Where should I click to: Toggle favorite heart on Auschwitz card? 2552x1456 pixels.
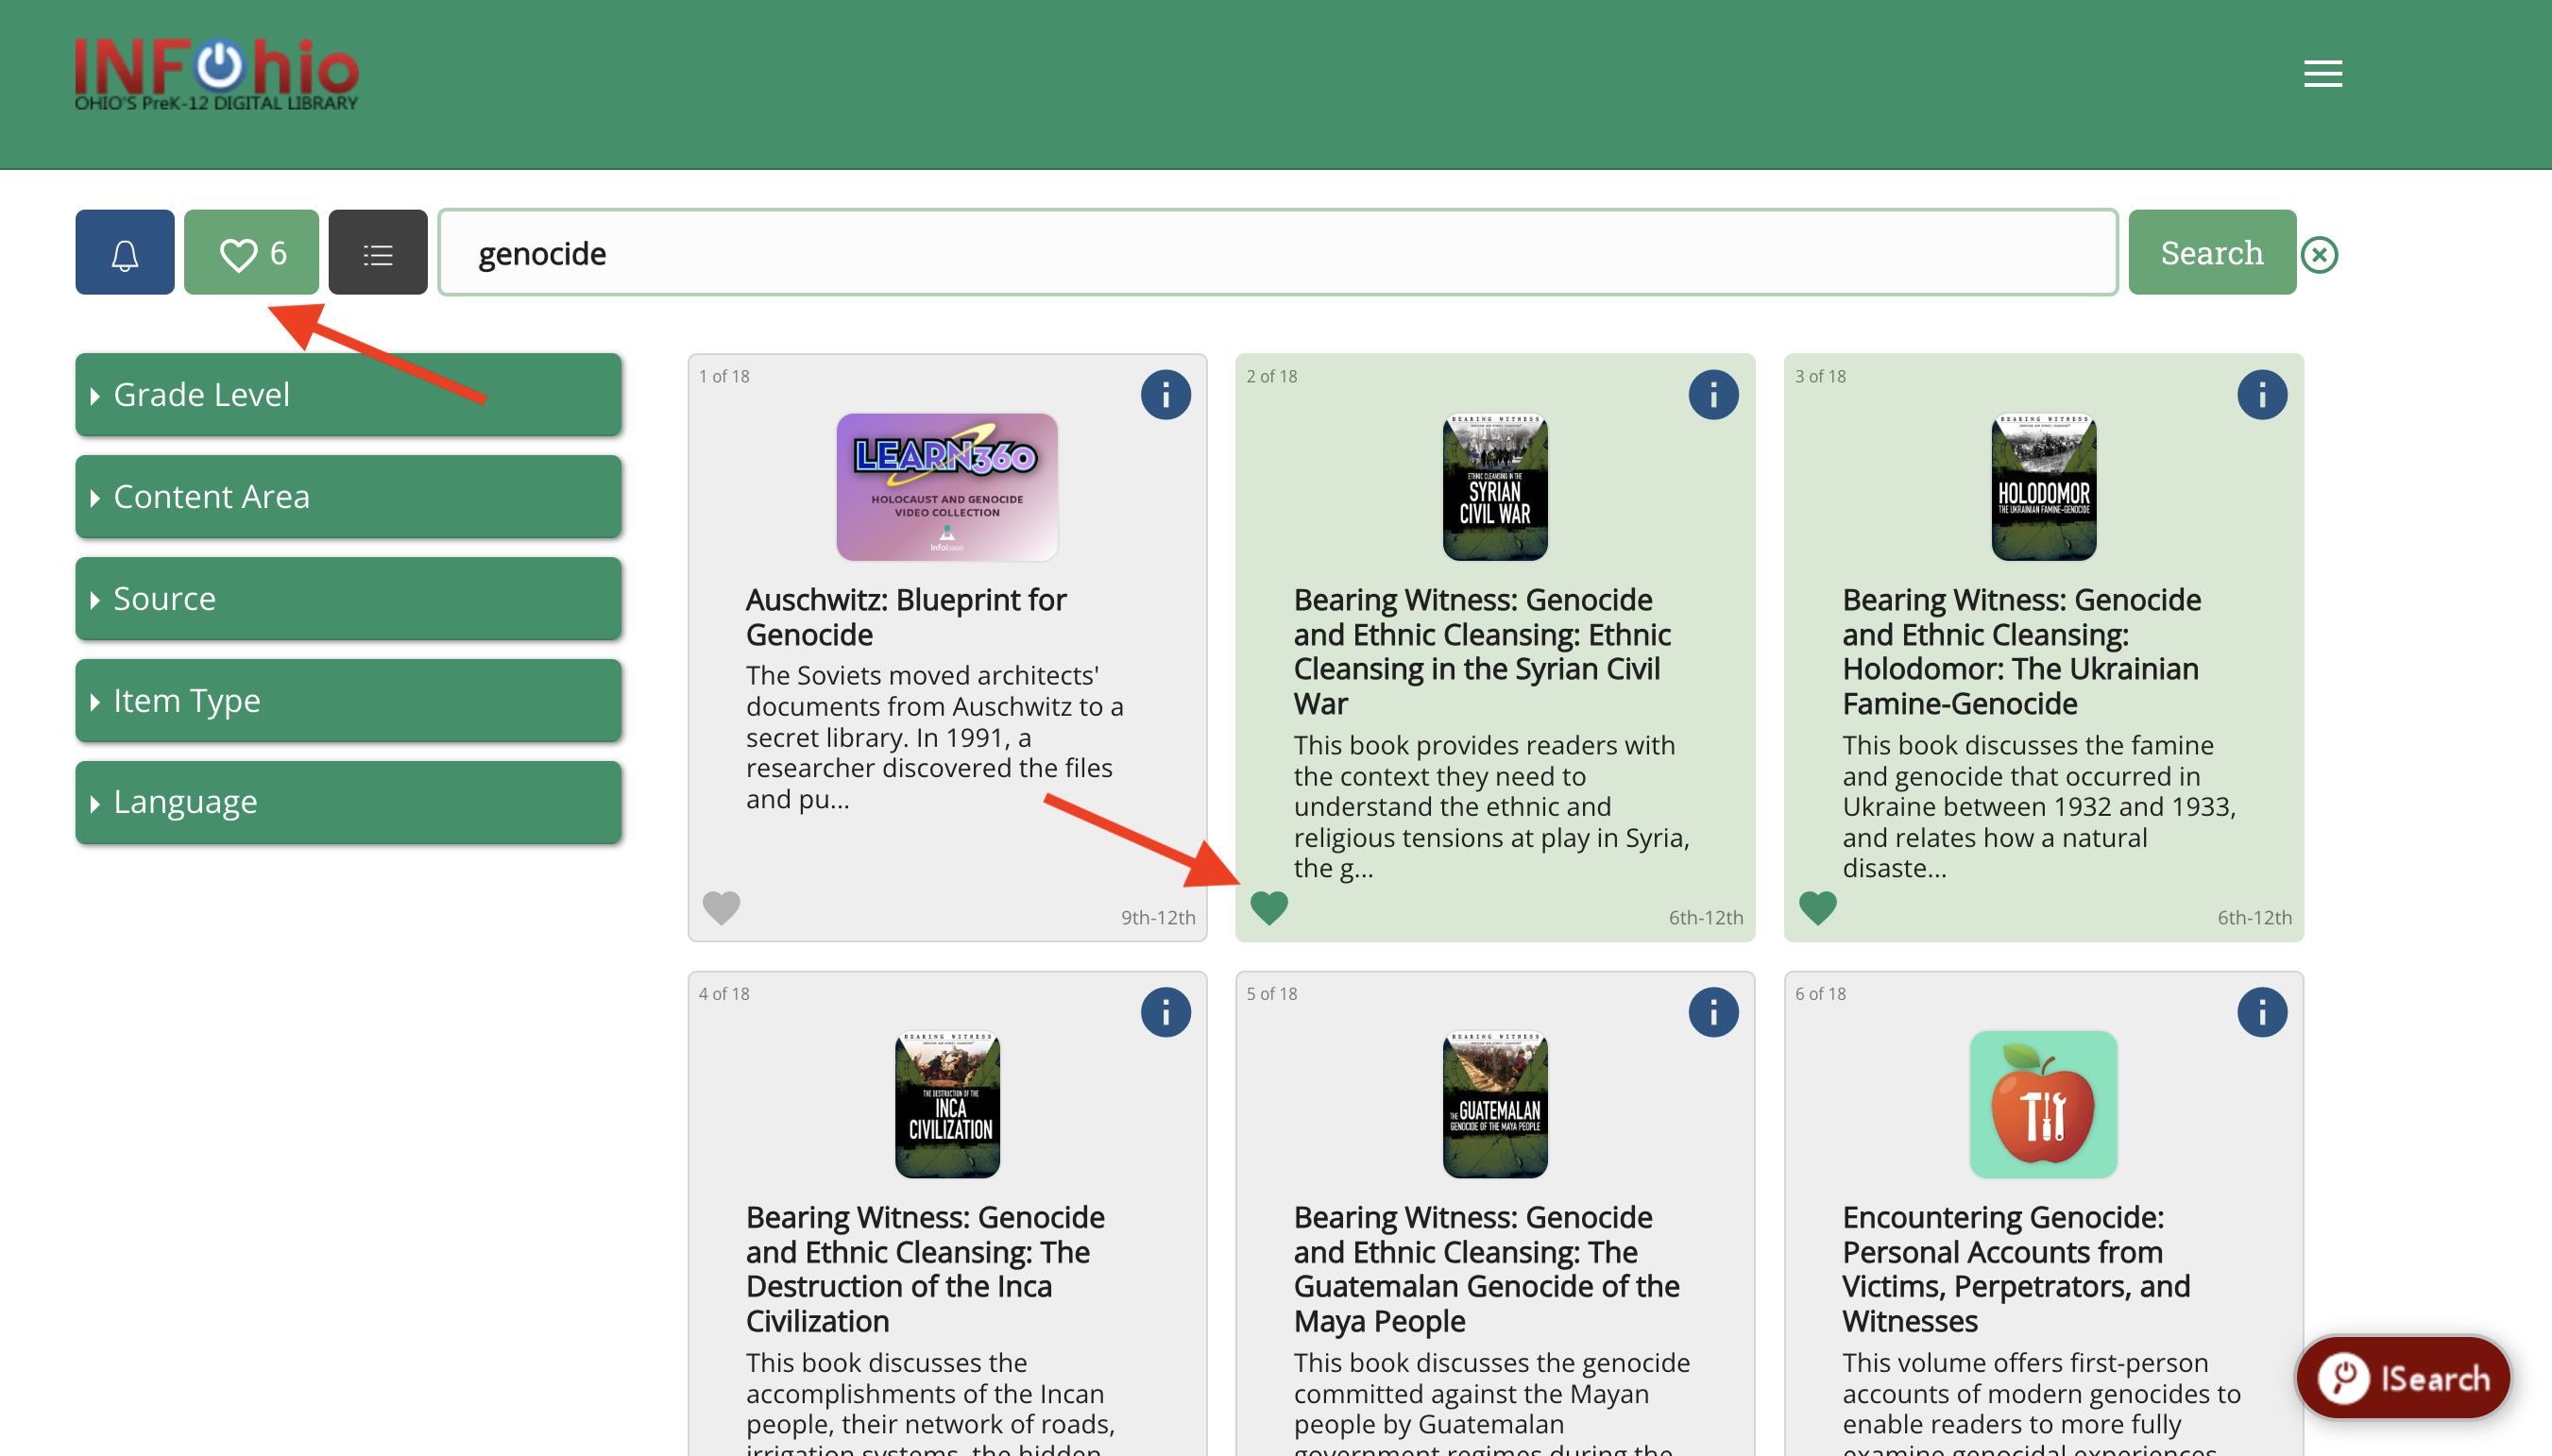tap(723, 907)
